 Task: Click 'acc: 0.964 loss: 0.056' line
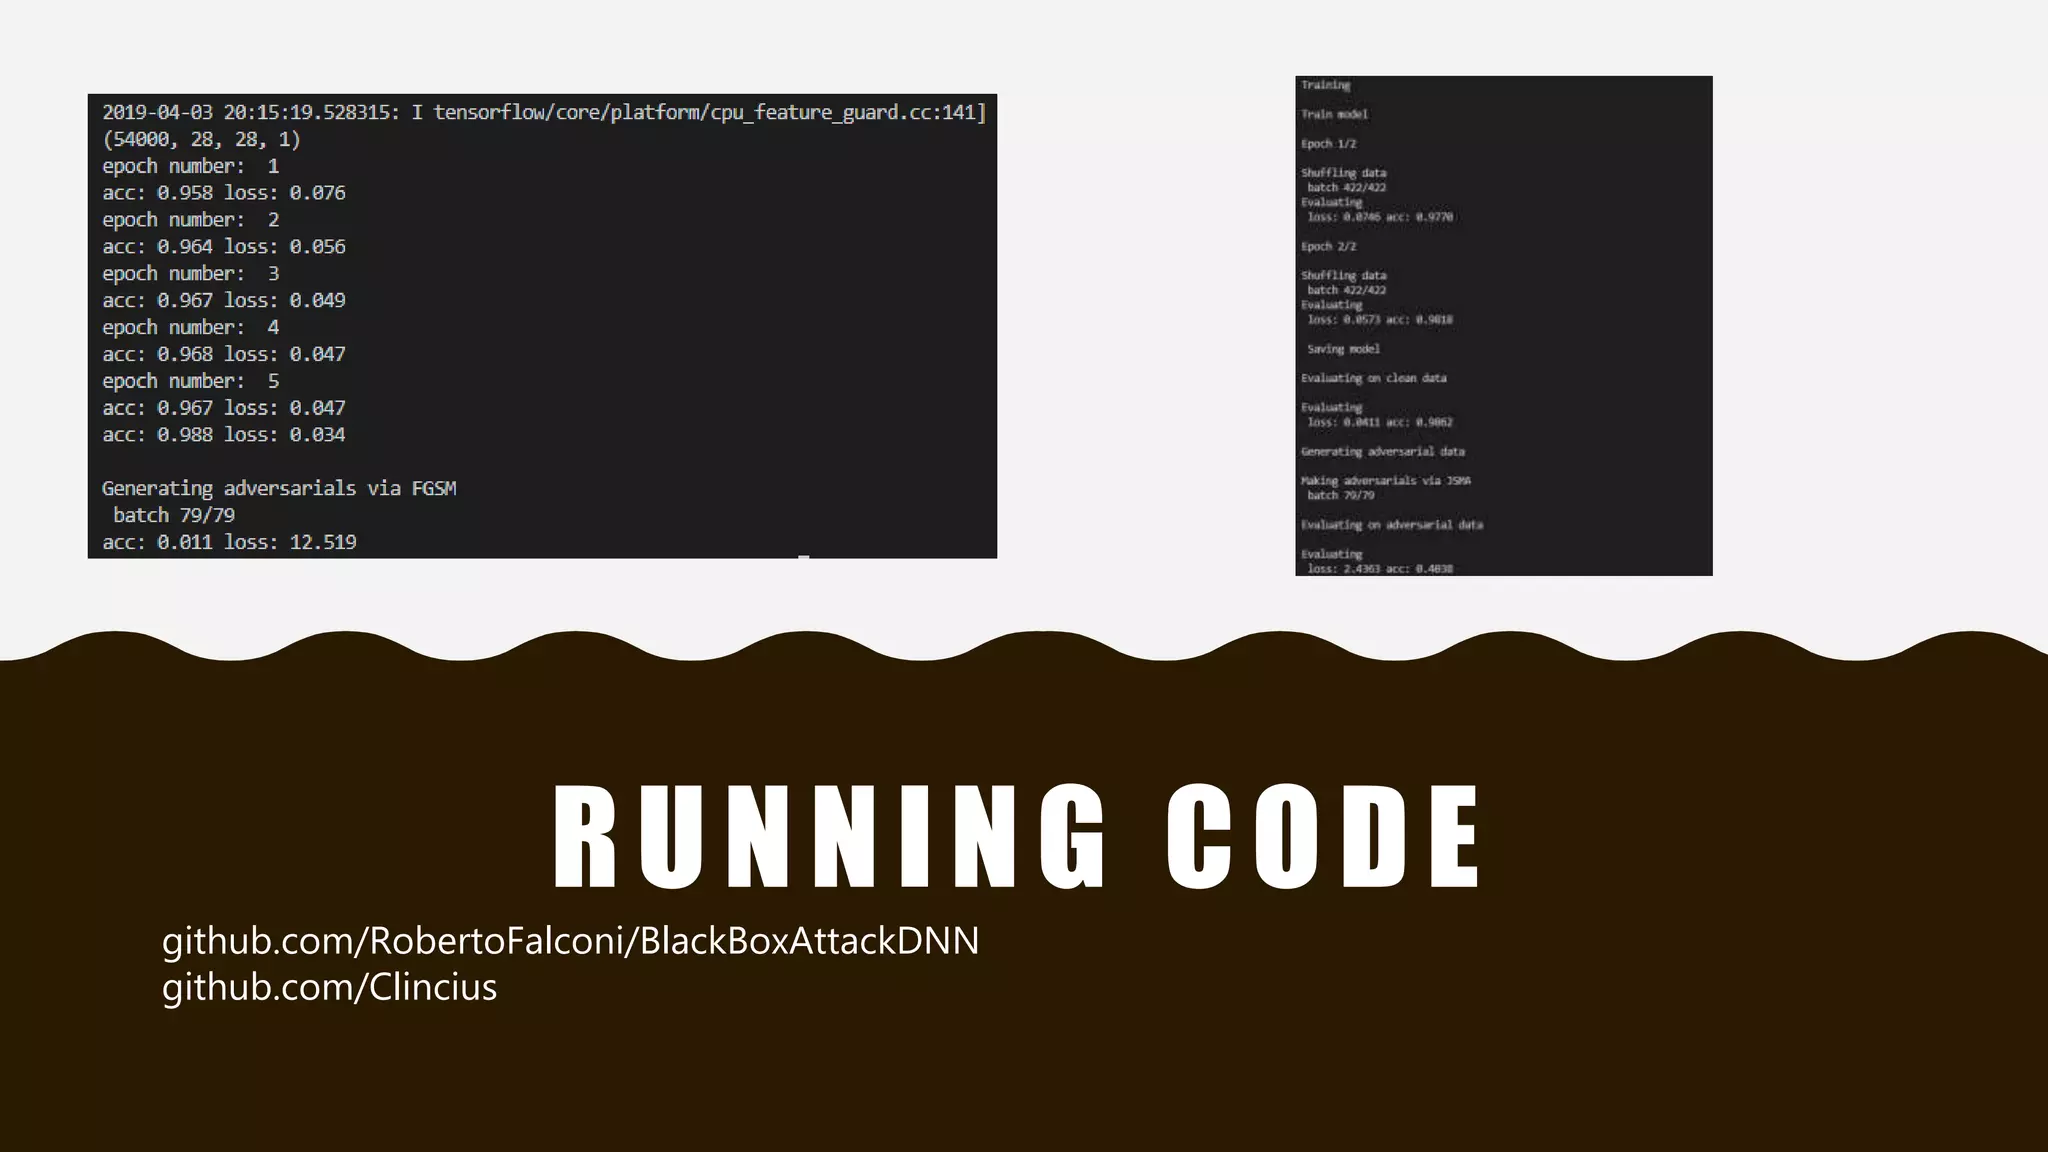(x=224, y=247)
